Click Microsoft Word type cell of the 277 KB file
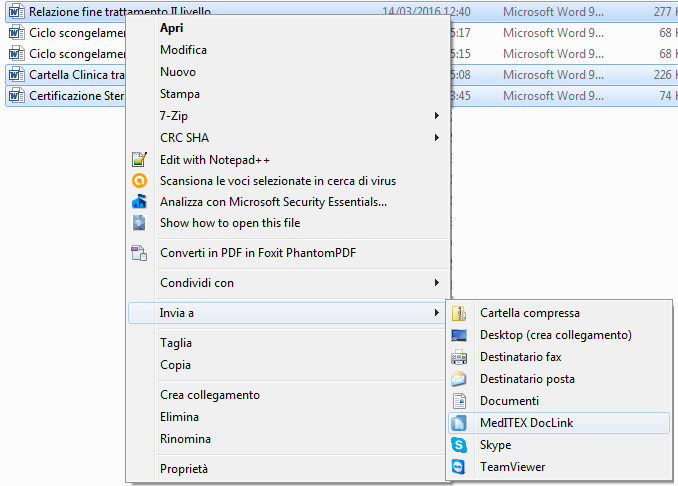Viewport: 678px width, 486px height. tap(553, 12)
